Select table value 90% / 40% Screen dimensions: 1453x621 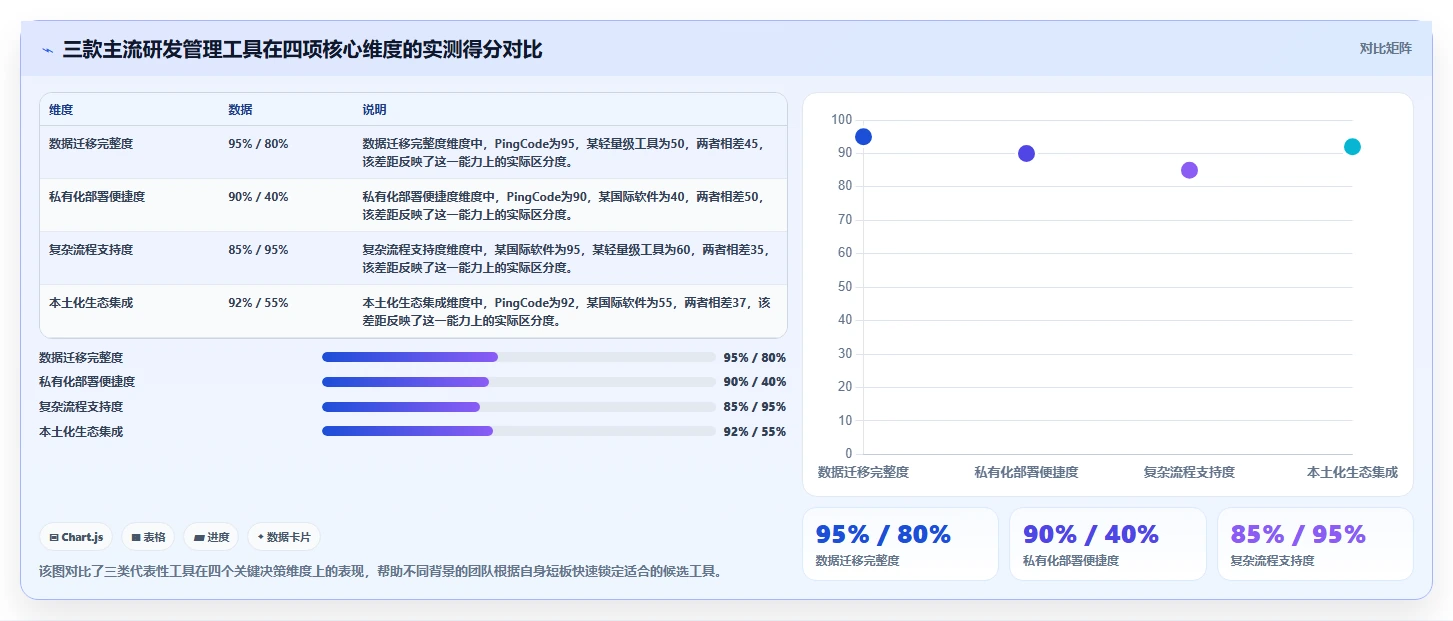(258, 197)
